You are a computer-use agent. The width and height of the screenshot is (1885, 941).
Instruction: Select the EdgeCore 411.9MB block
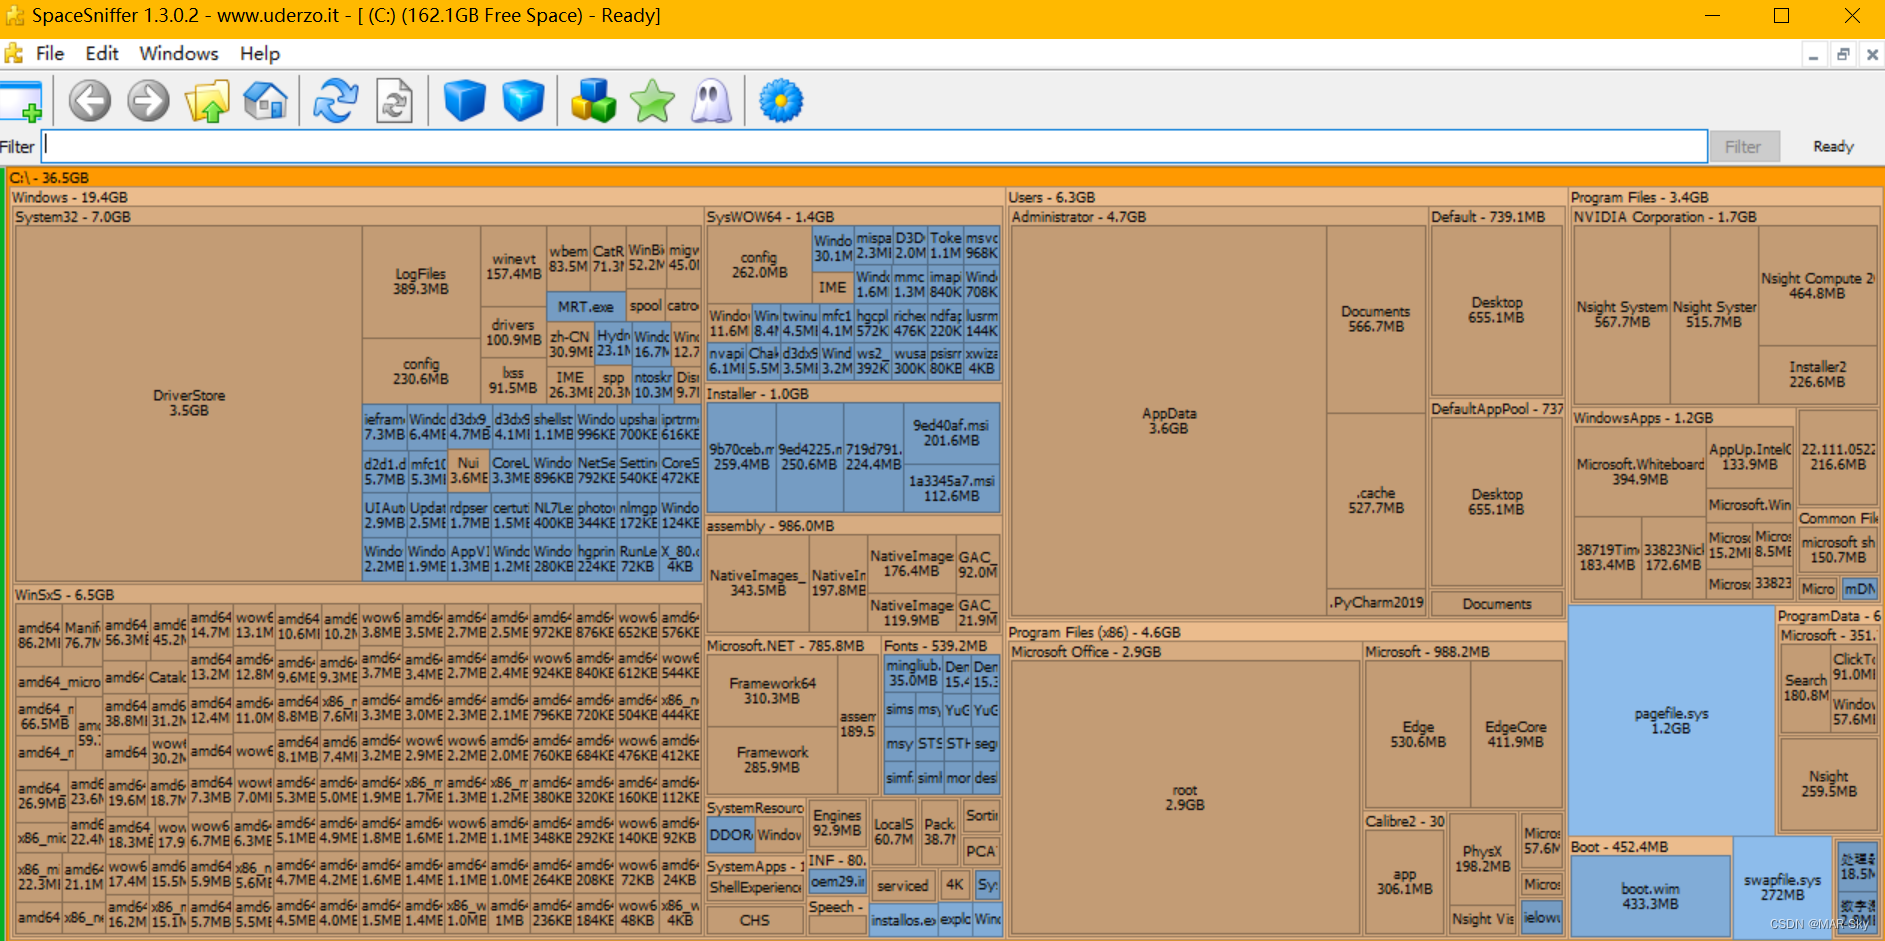[x=1515, y=734]
